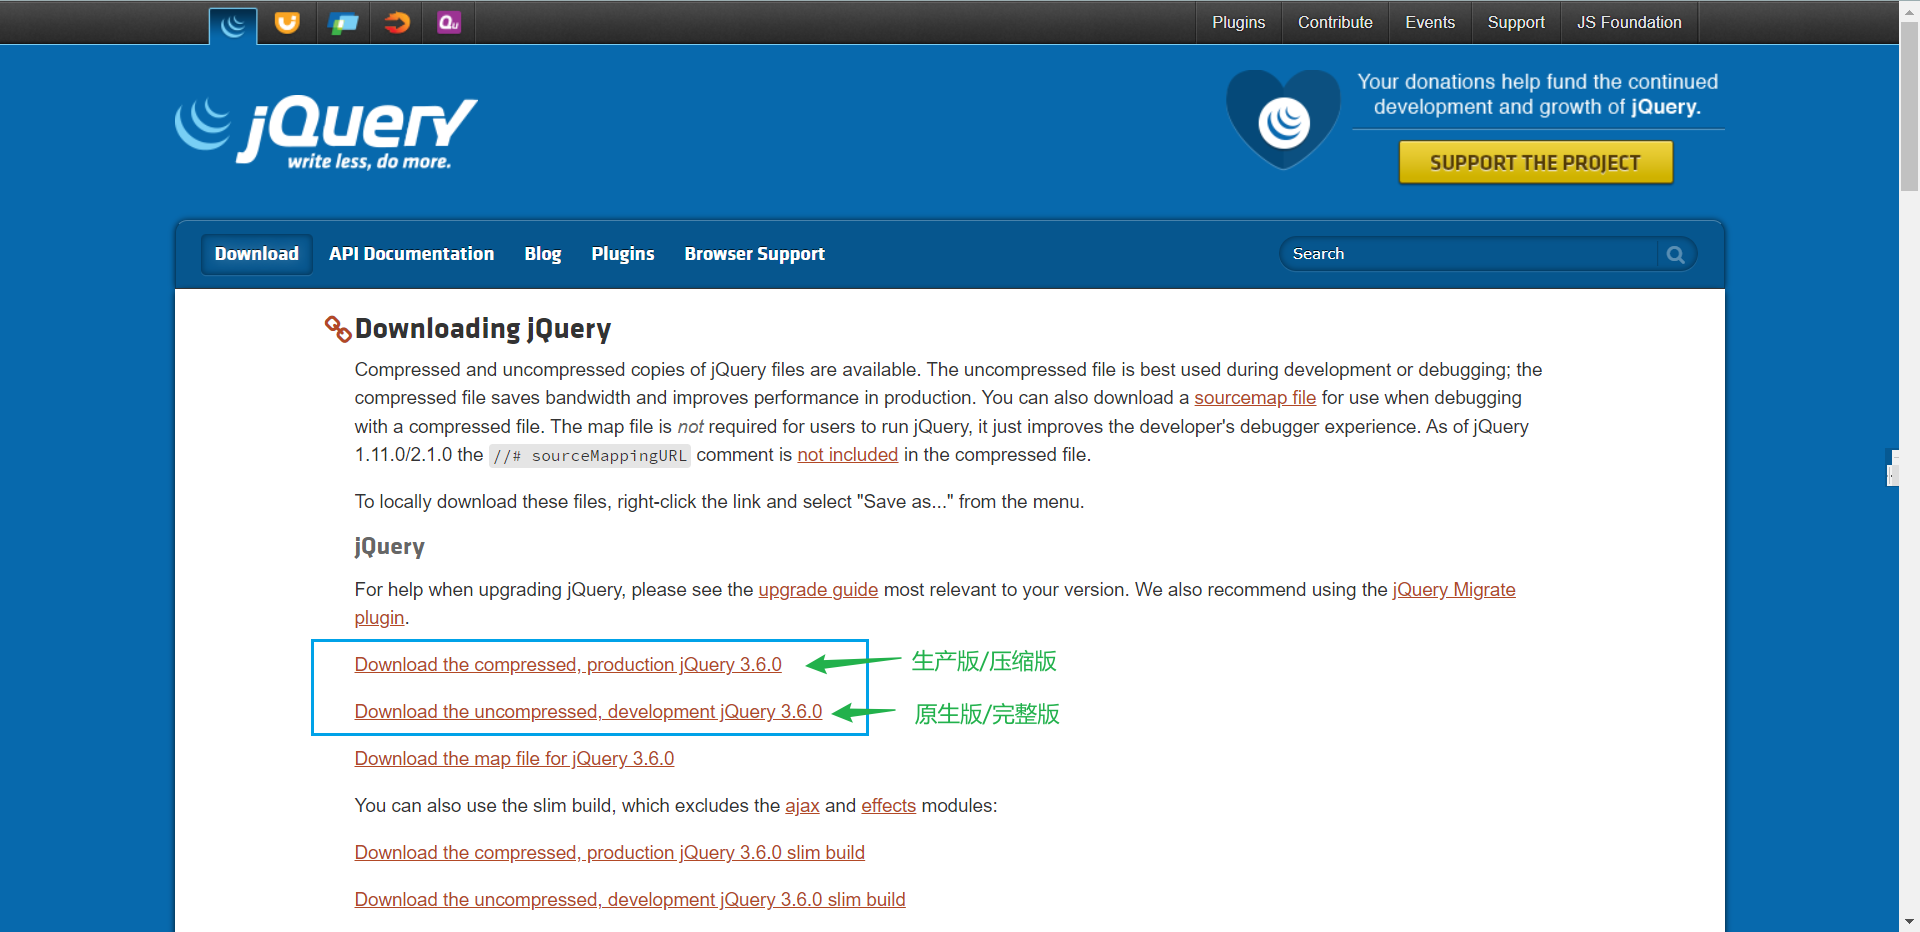Click the heart donation icon
The height and width of the screenshot is (932, 1920).
point(1283,119)
